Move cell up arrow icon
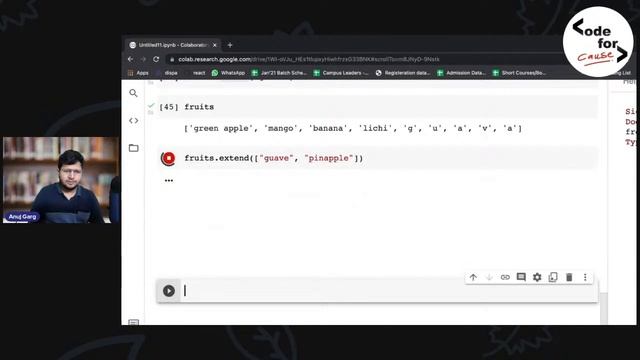Viewport: 640px width, 360px height. click(x=473, y=277)
